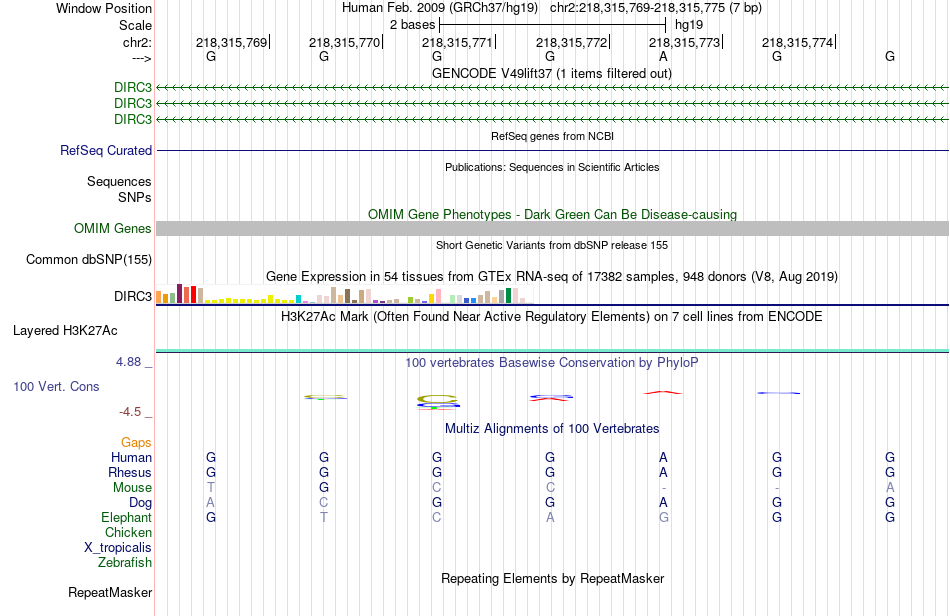
Task: Click the C base in the Dog row
Action: point(324,503)
